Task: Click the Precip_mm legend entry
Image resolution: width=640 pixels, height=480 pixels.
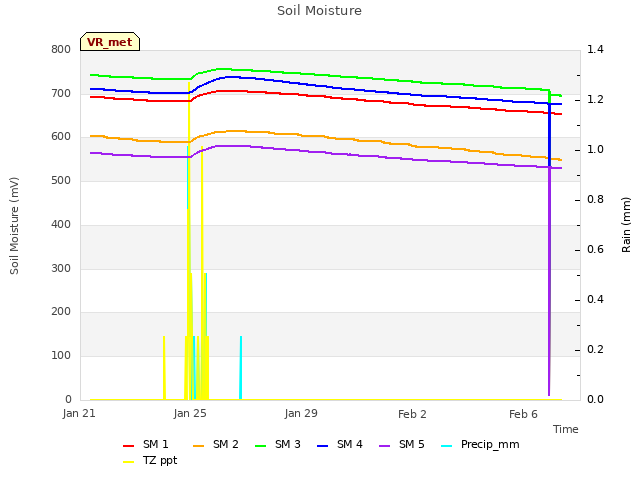Action: (x=480, y=444)
